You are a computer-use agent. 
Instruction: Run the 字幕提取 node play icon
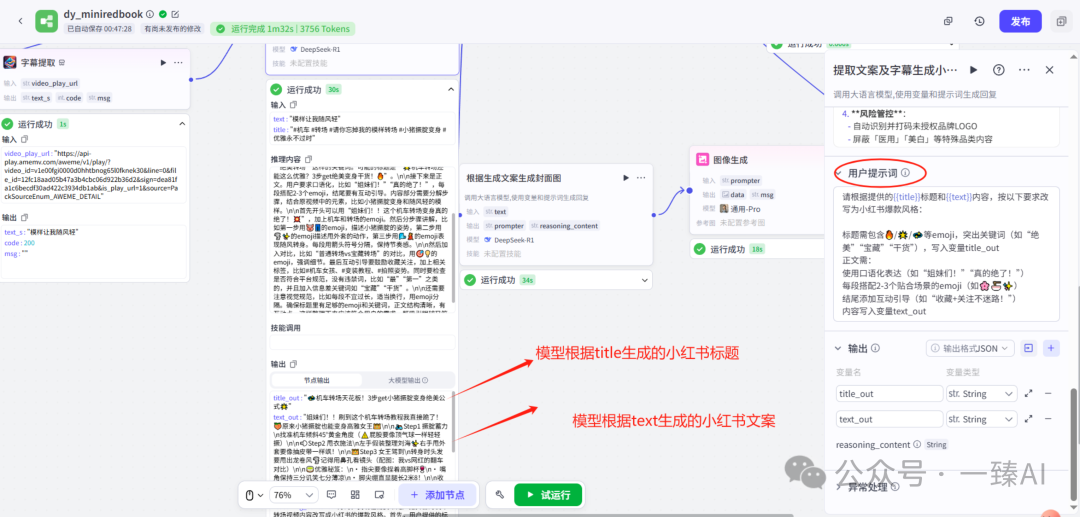[x=163, y=63]
